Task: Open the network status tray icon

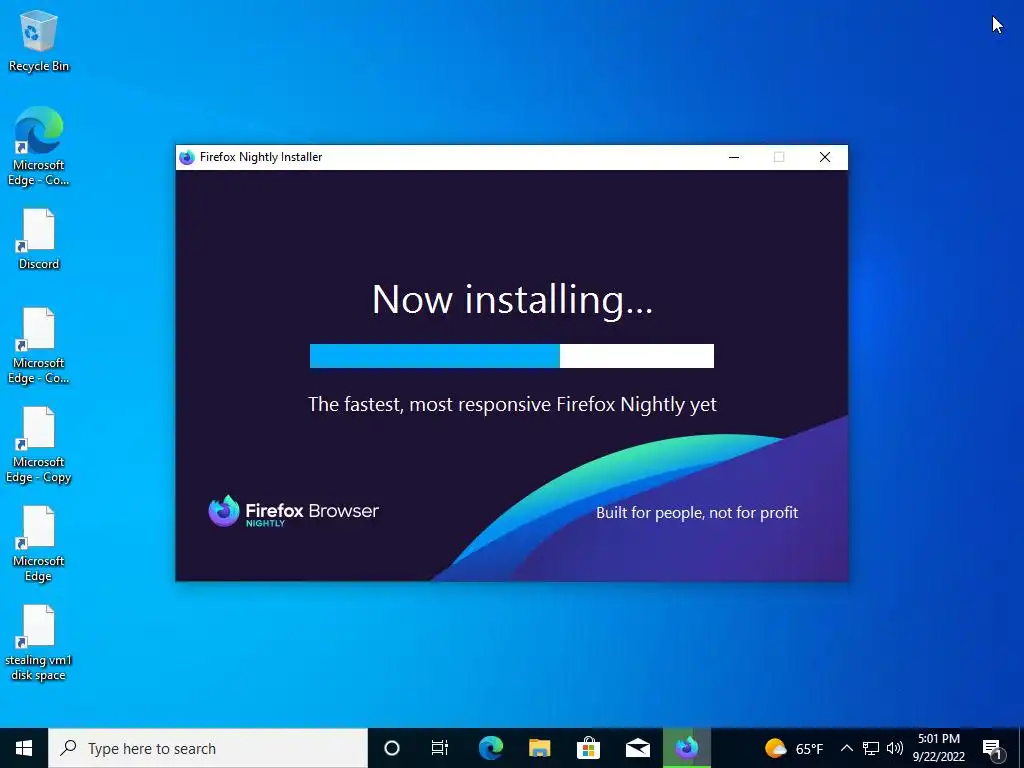Action: [871, 748]
